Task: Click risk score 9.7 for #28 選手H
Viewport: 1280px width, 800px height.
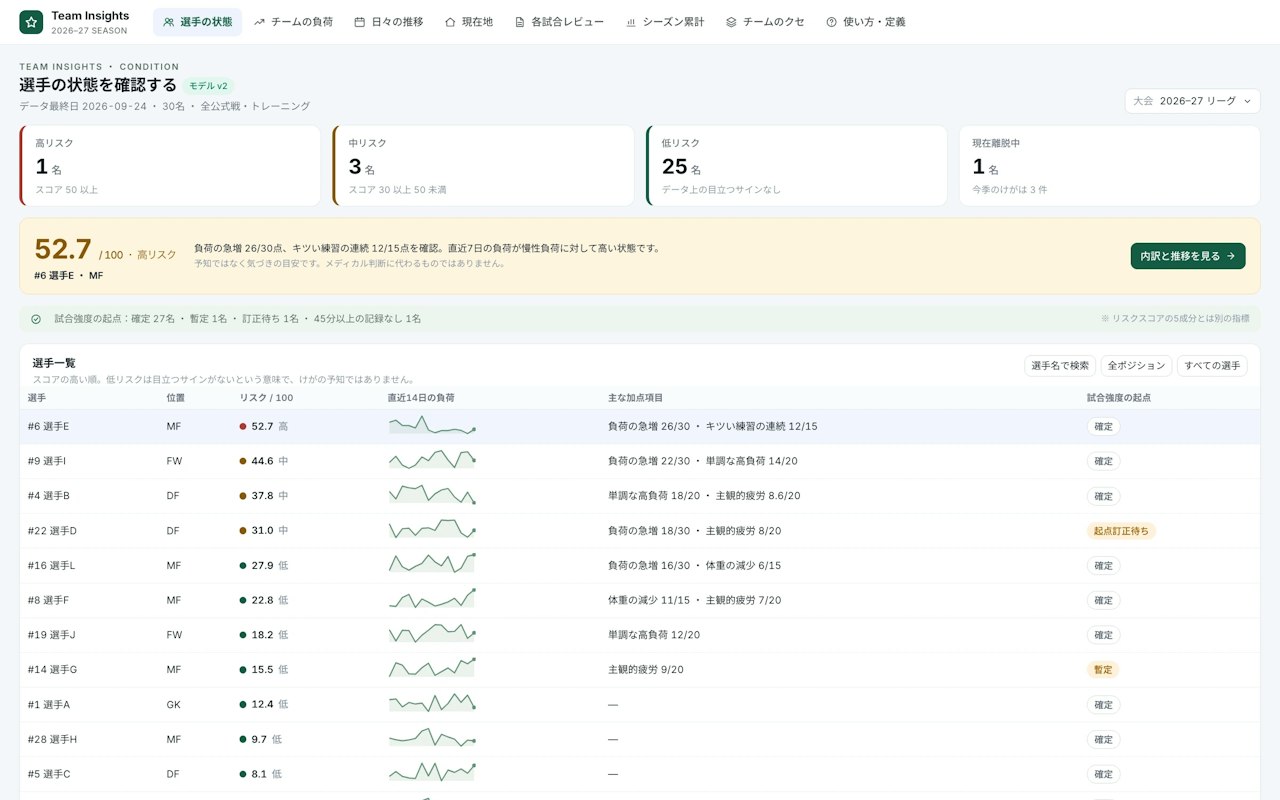Action: click(x=259, y=740)
